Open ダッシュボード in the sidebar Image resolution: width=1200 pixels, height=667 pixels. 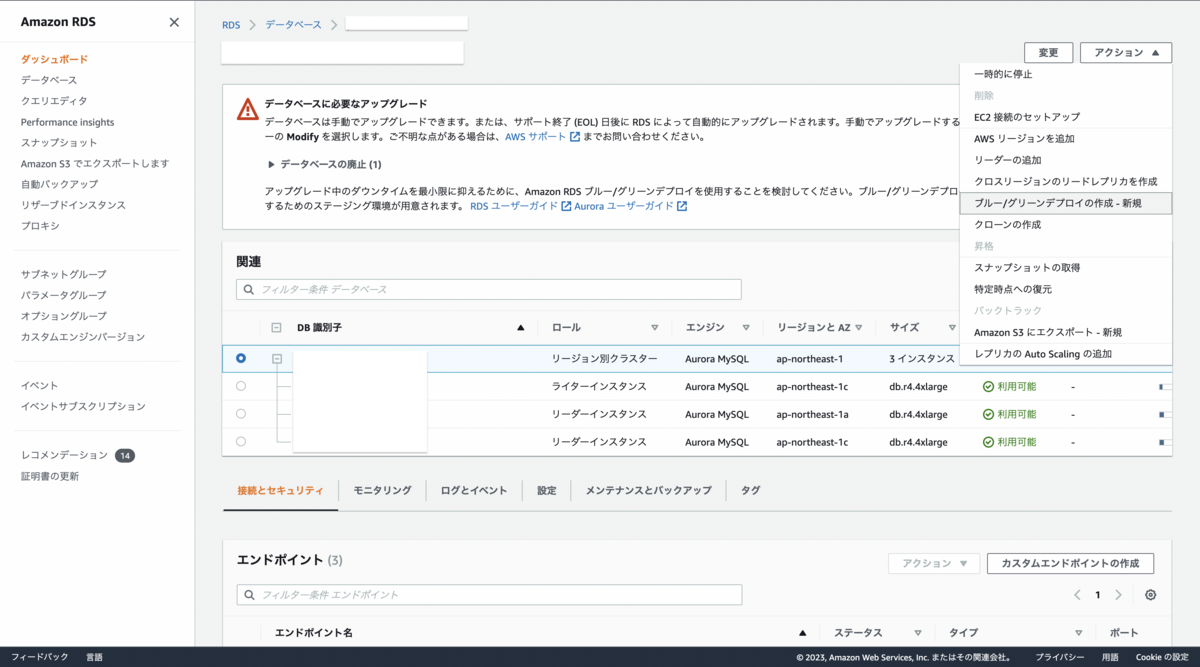pyautogui.click(x=54, y=59)
